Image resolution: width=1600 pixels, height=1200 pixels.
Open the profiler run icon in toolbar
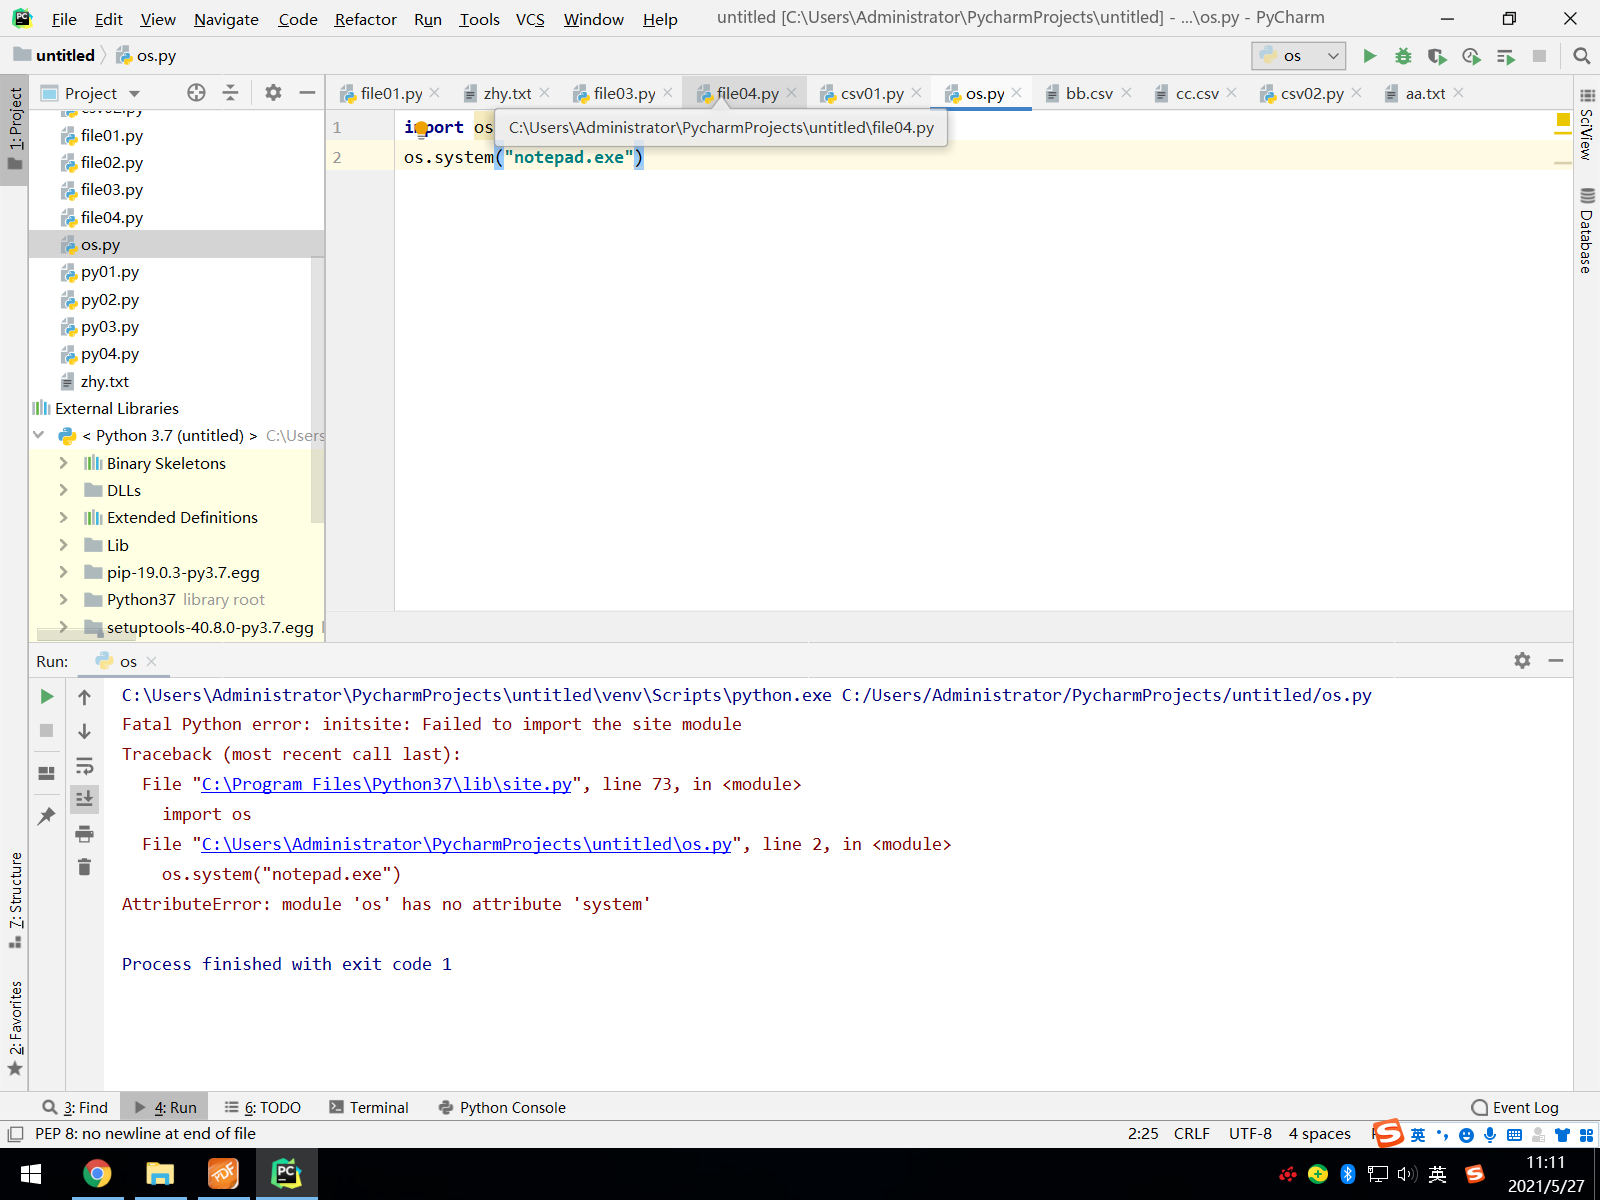click(x=1471, y=56)
